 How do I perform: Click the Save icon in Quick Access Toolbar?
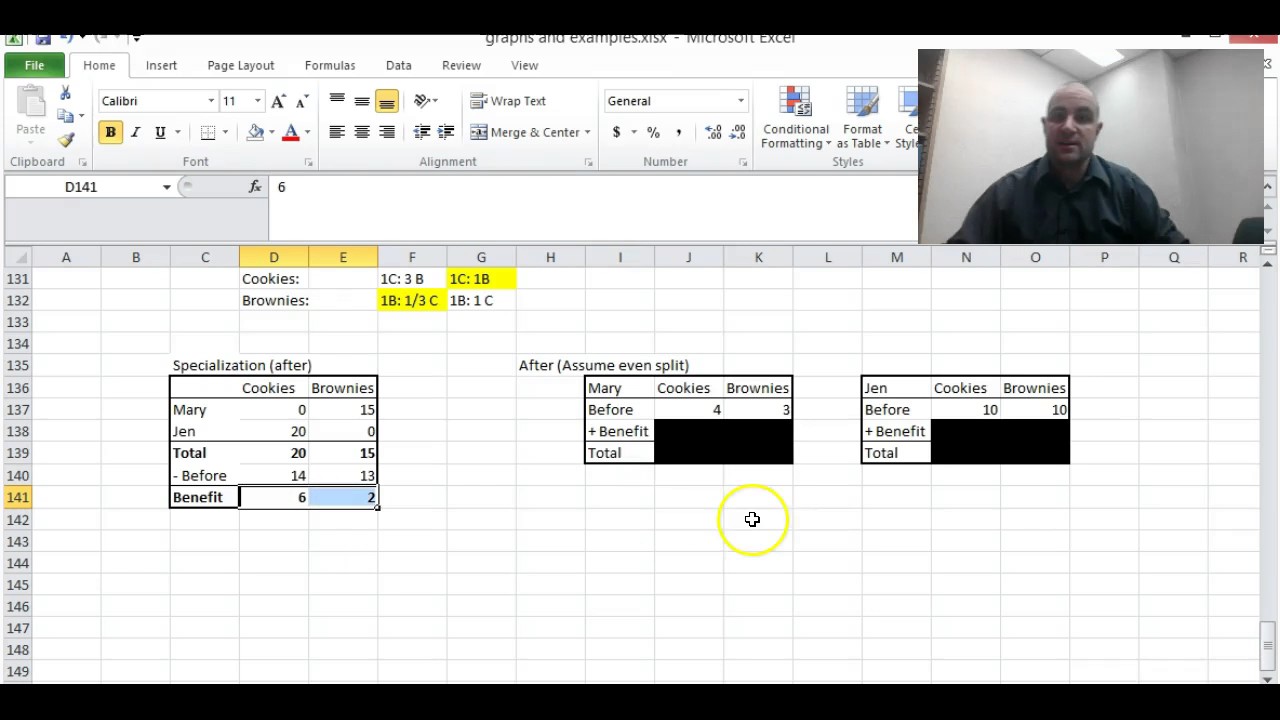pos(42,39)
